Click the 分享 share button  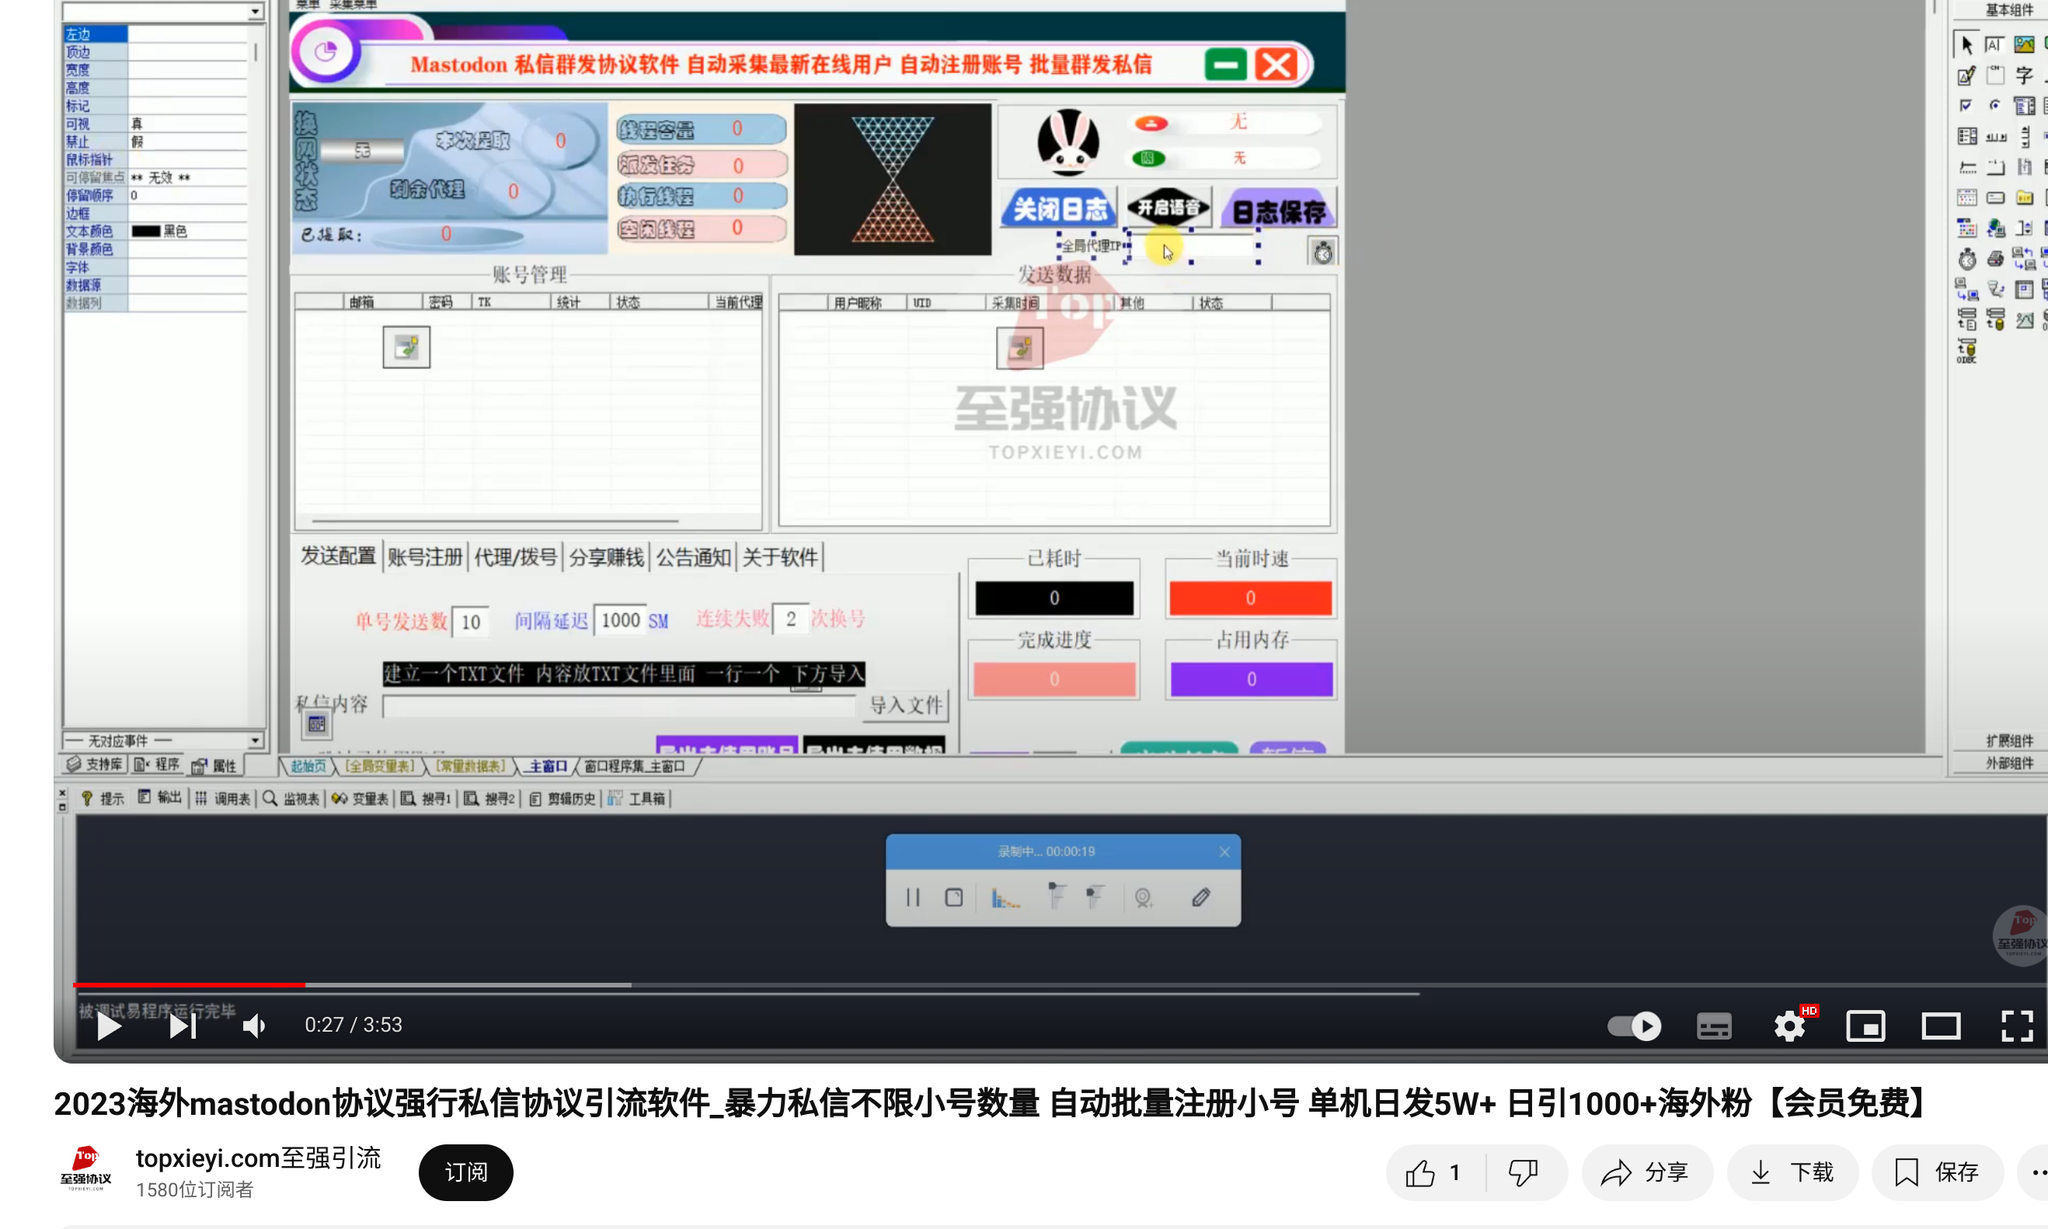coord(1646,1172)
